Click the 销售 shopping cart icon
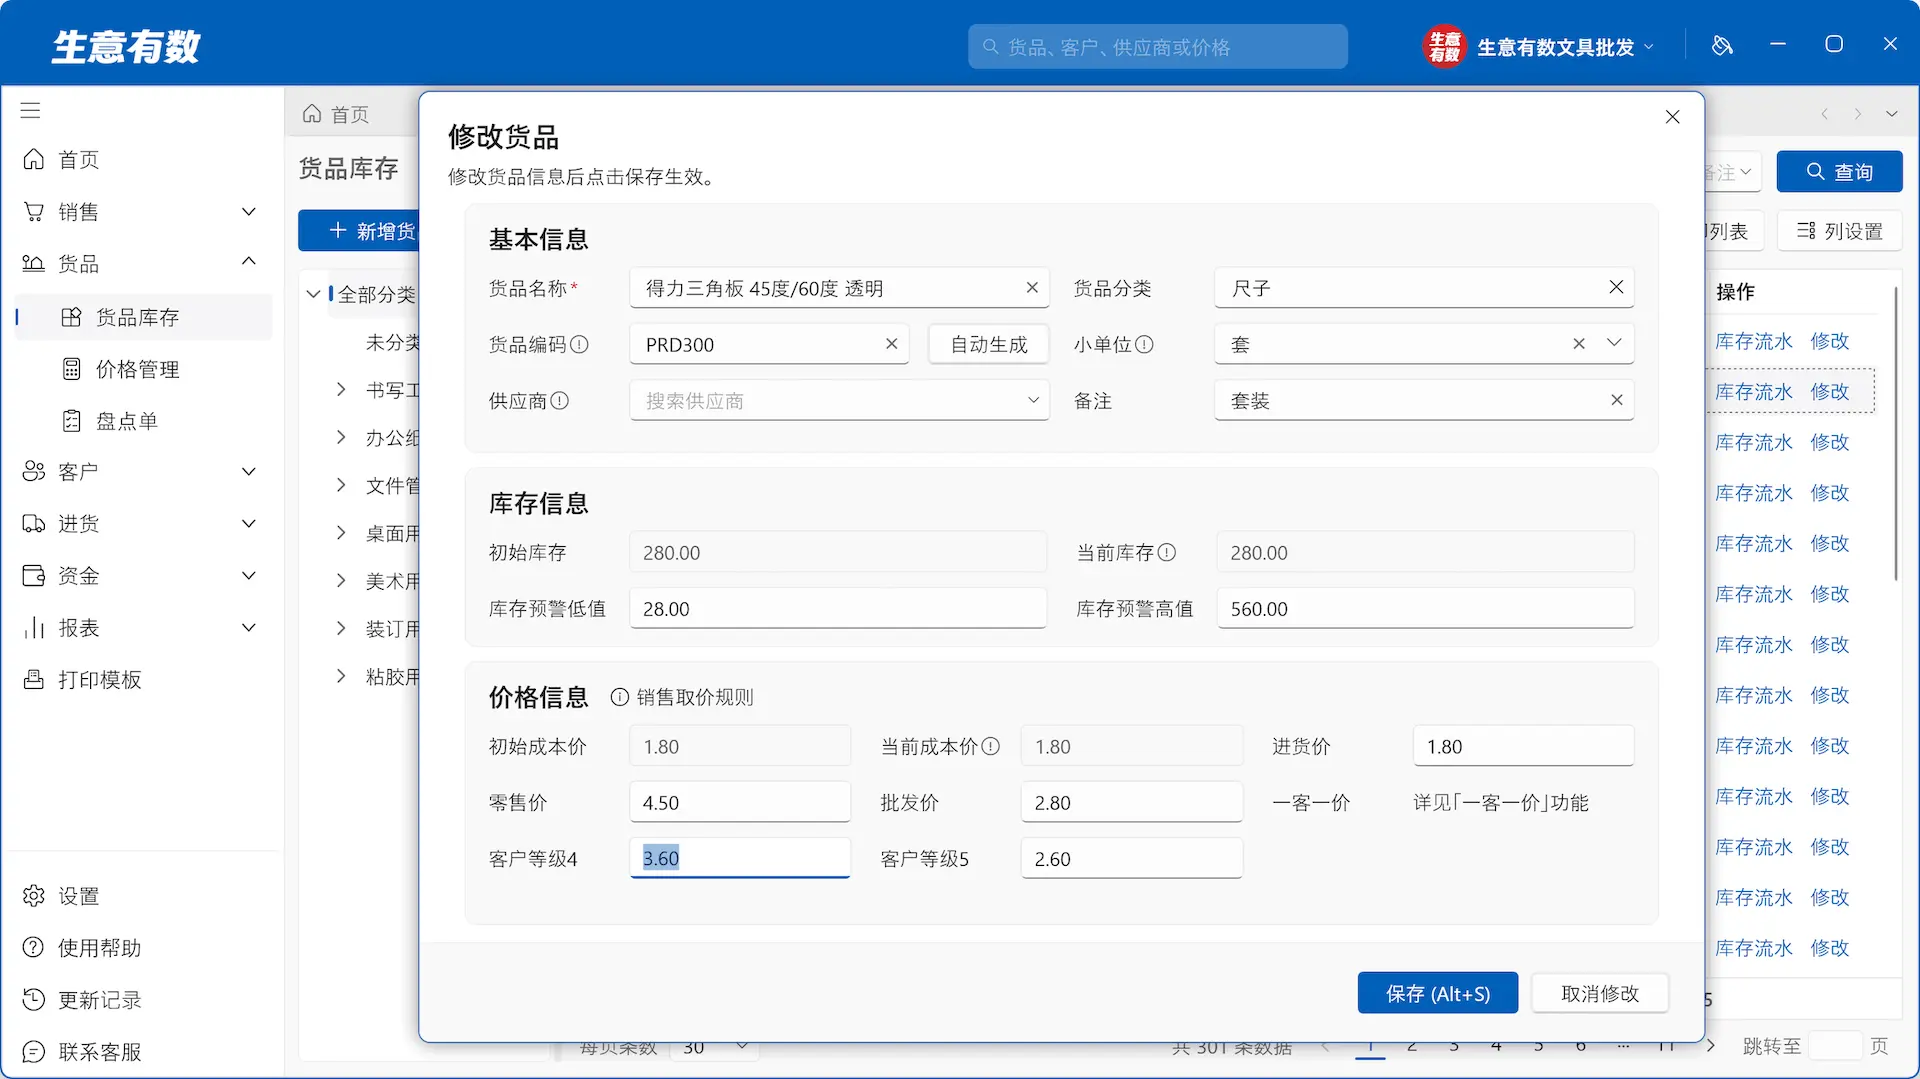Viewport: 1920px width, 1079px height. [x=33, y=212]
